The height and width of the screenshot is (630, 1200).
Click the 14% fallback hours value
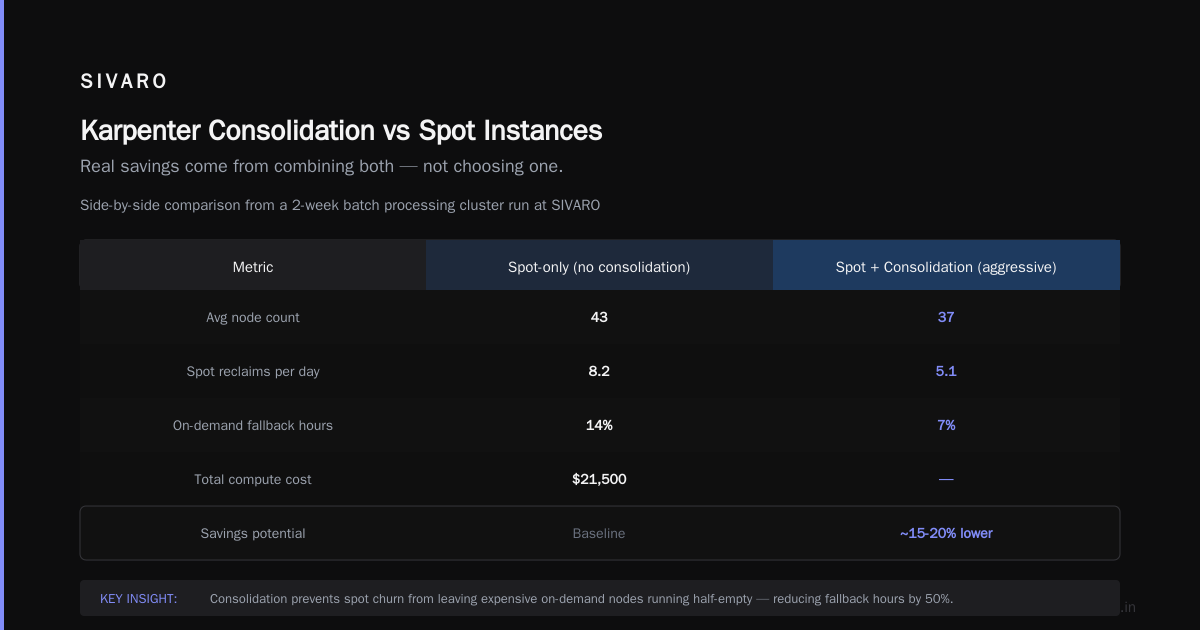(599, 425)
